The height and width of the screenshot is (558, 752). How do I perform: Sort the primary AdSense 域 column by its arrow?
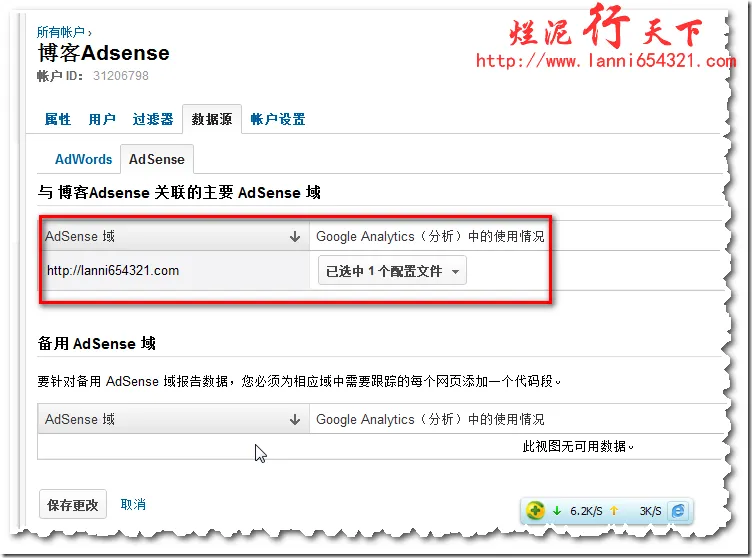click(295, 237)
